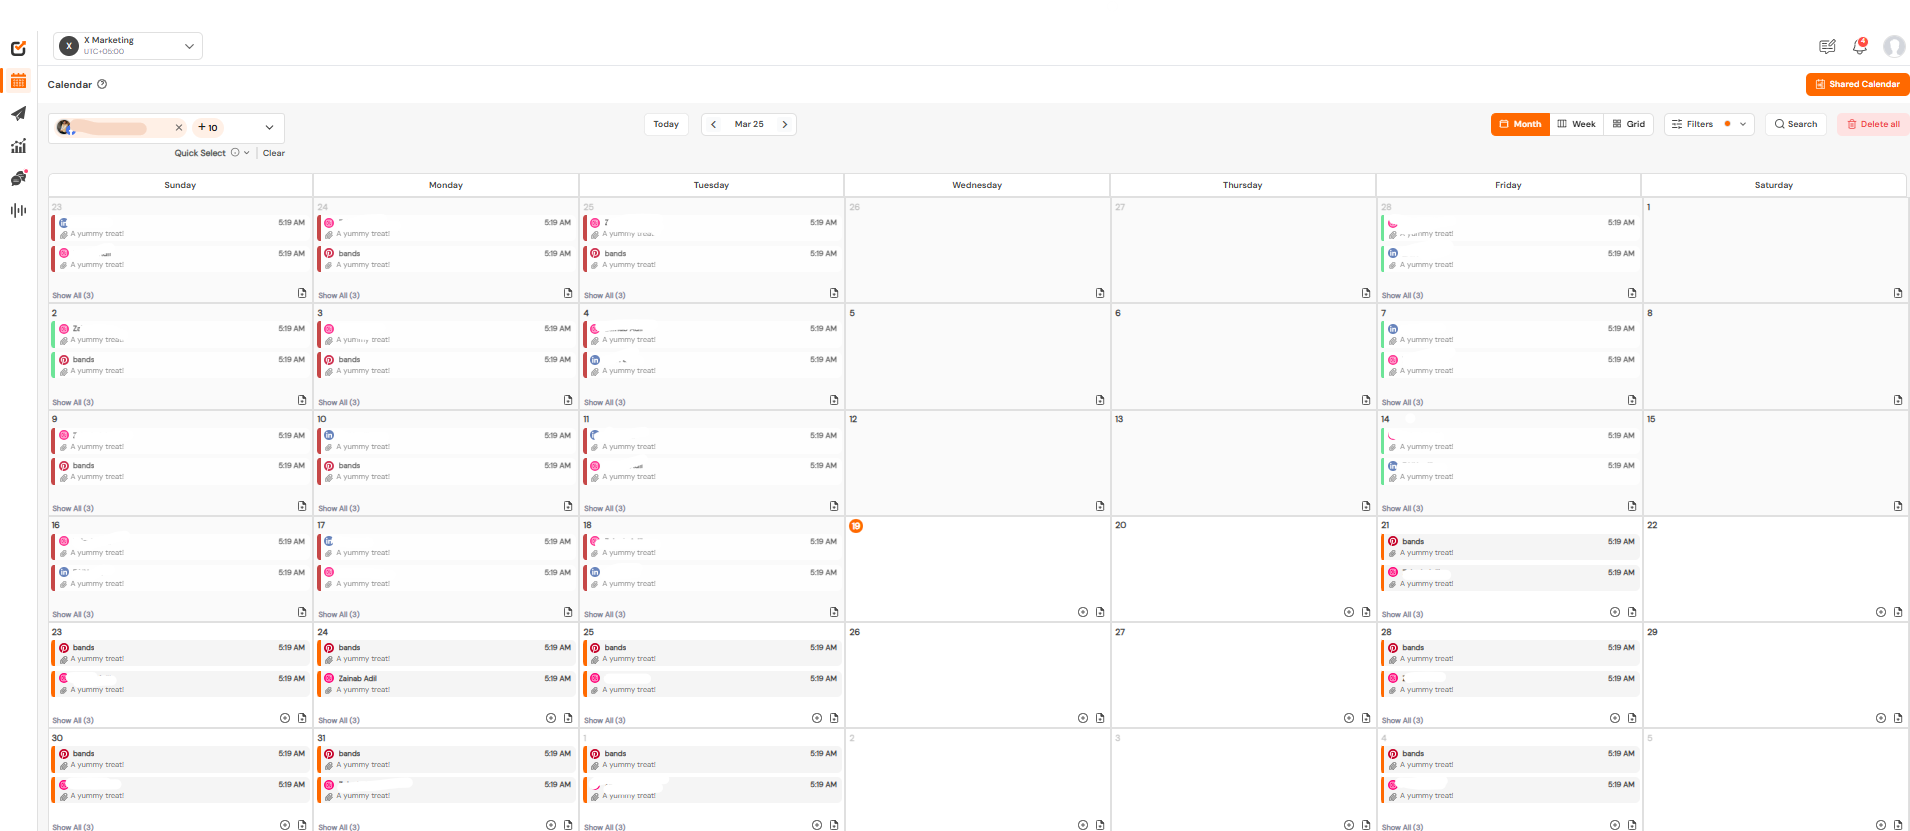Switch to Week view
The height and width of the screenshot is (831, 1910).
[1576, 124]
